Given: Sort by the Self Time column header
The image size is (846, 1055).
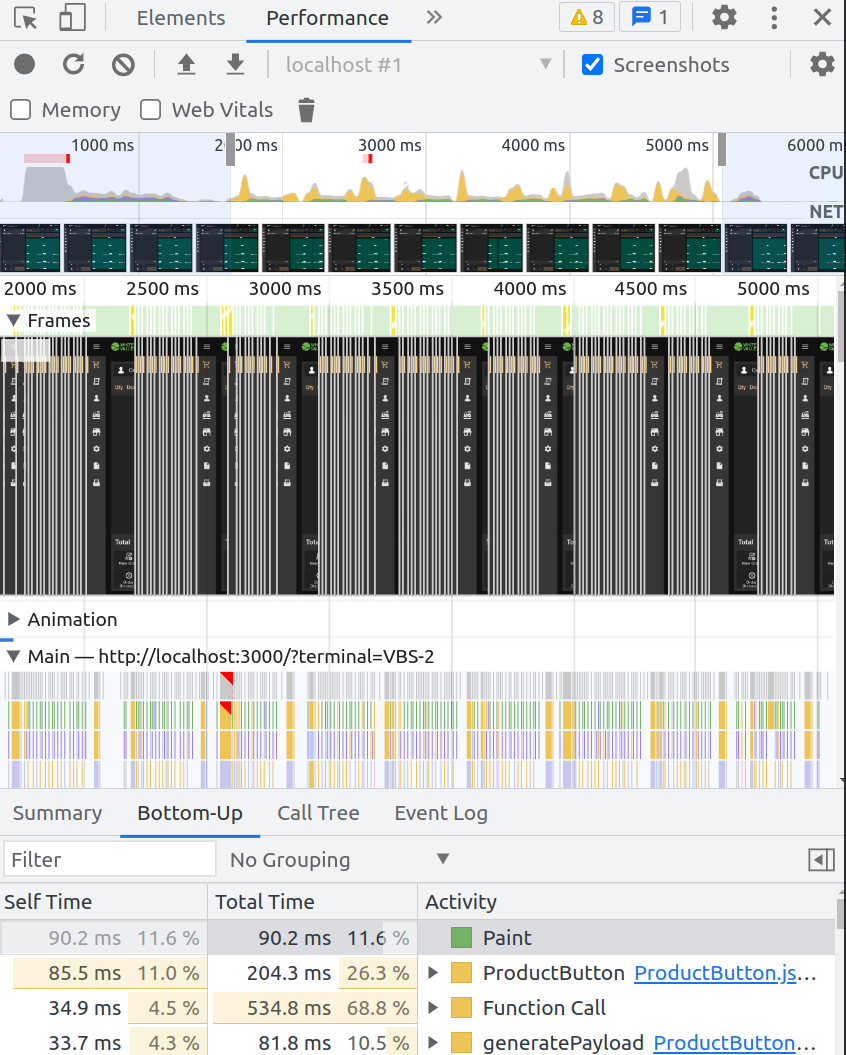Looking at the screenshot, I should pos(104,902).
